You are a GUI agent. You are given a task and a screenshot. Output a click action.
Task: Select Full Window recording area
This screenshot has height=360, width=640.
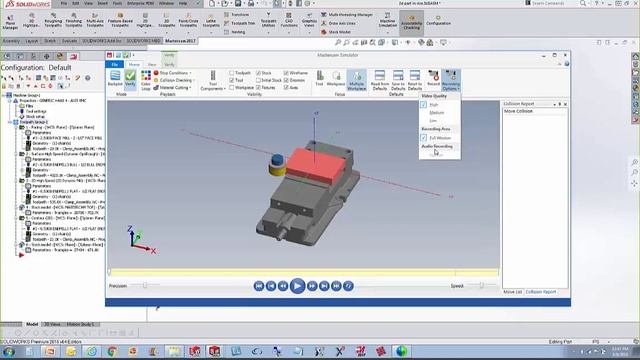click(440, 138)
